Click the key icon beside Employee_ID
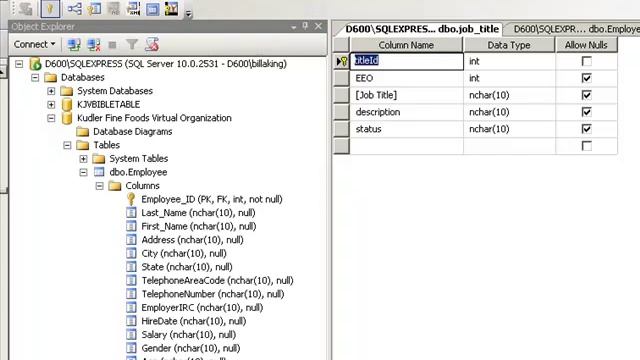This screenshot has height=360, width=640. coord(131,199)
